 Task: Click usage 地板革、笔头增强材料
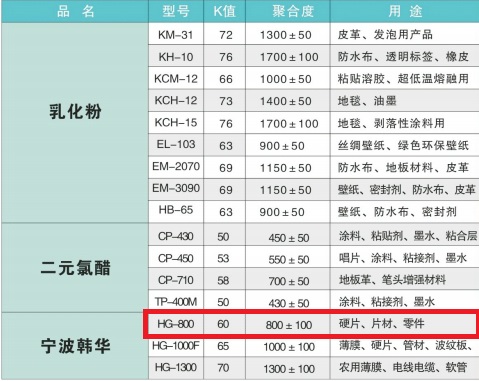click(x=392, y=280)
